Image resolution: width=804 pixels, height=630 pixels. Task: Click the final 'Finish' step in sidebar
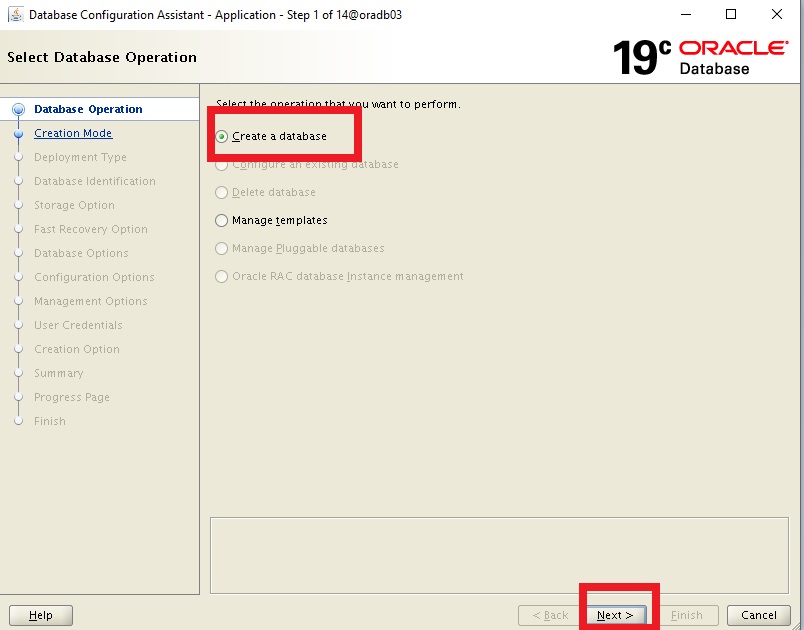(x=50, y=421)
